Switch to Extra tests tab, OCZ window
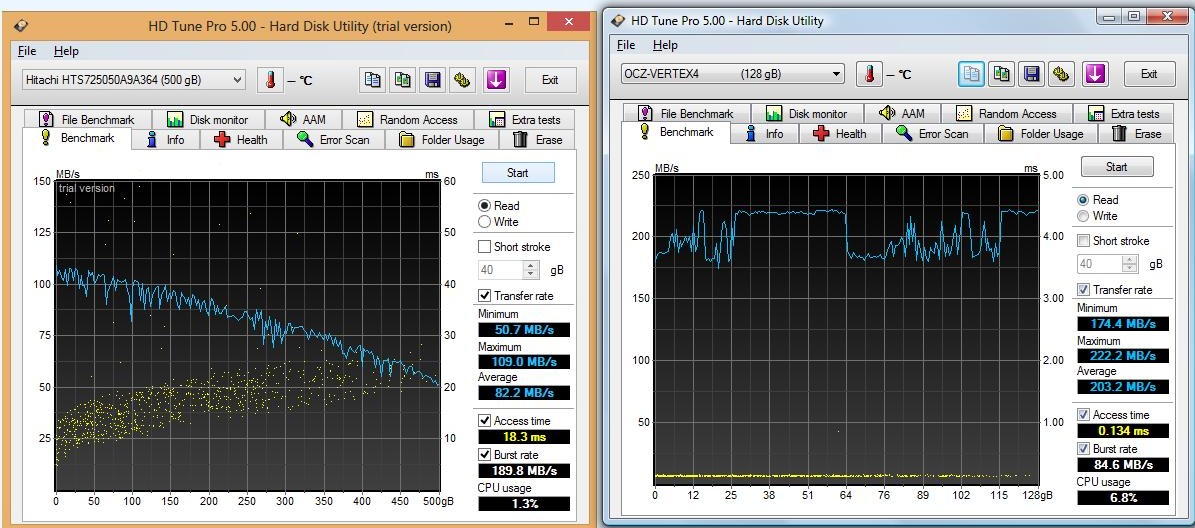Image resolution: width=1195 pixels, height=528 pixels. pos(1123,114)
